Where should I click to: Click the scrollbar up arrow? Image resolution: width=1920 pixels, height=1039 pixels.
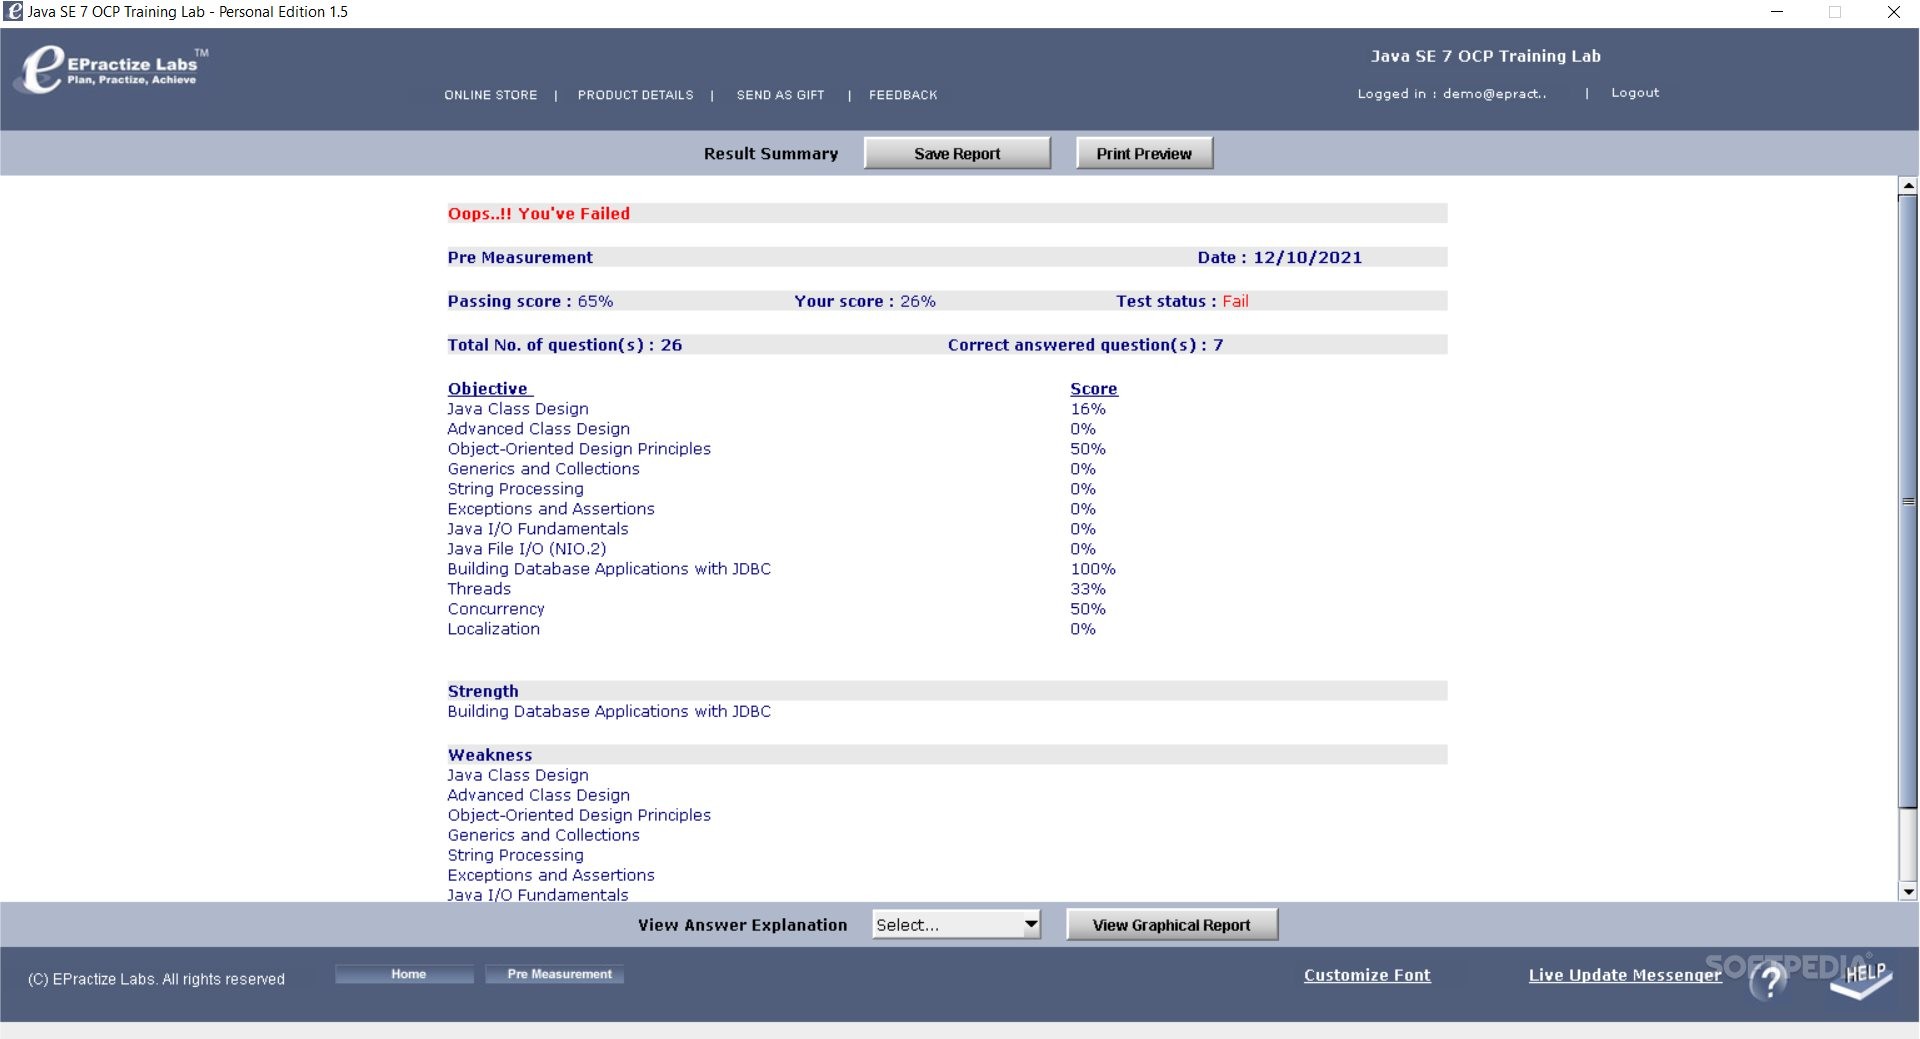pos(1908,185)
